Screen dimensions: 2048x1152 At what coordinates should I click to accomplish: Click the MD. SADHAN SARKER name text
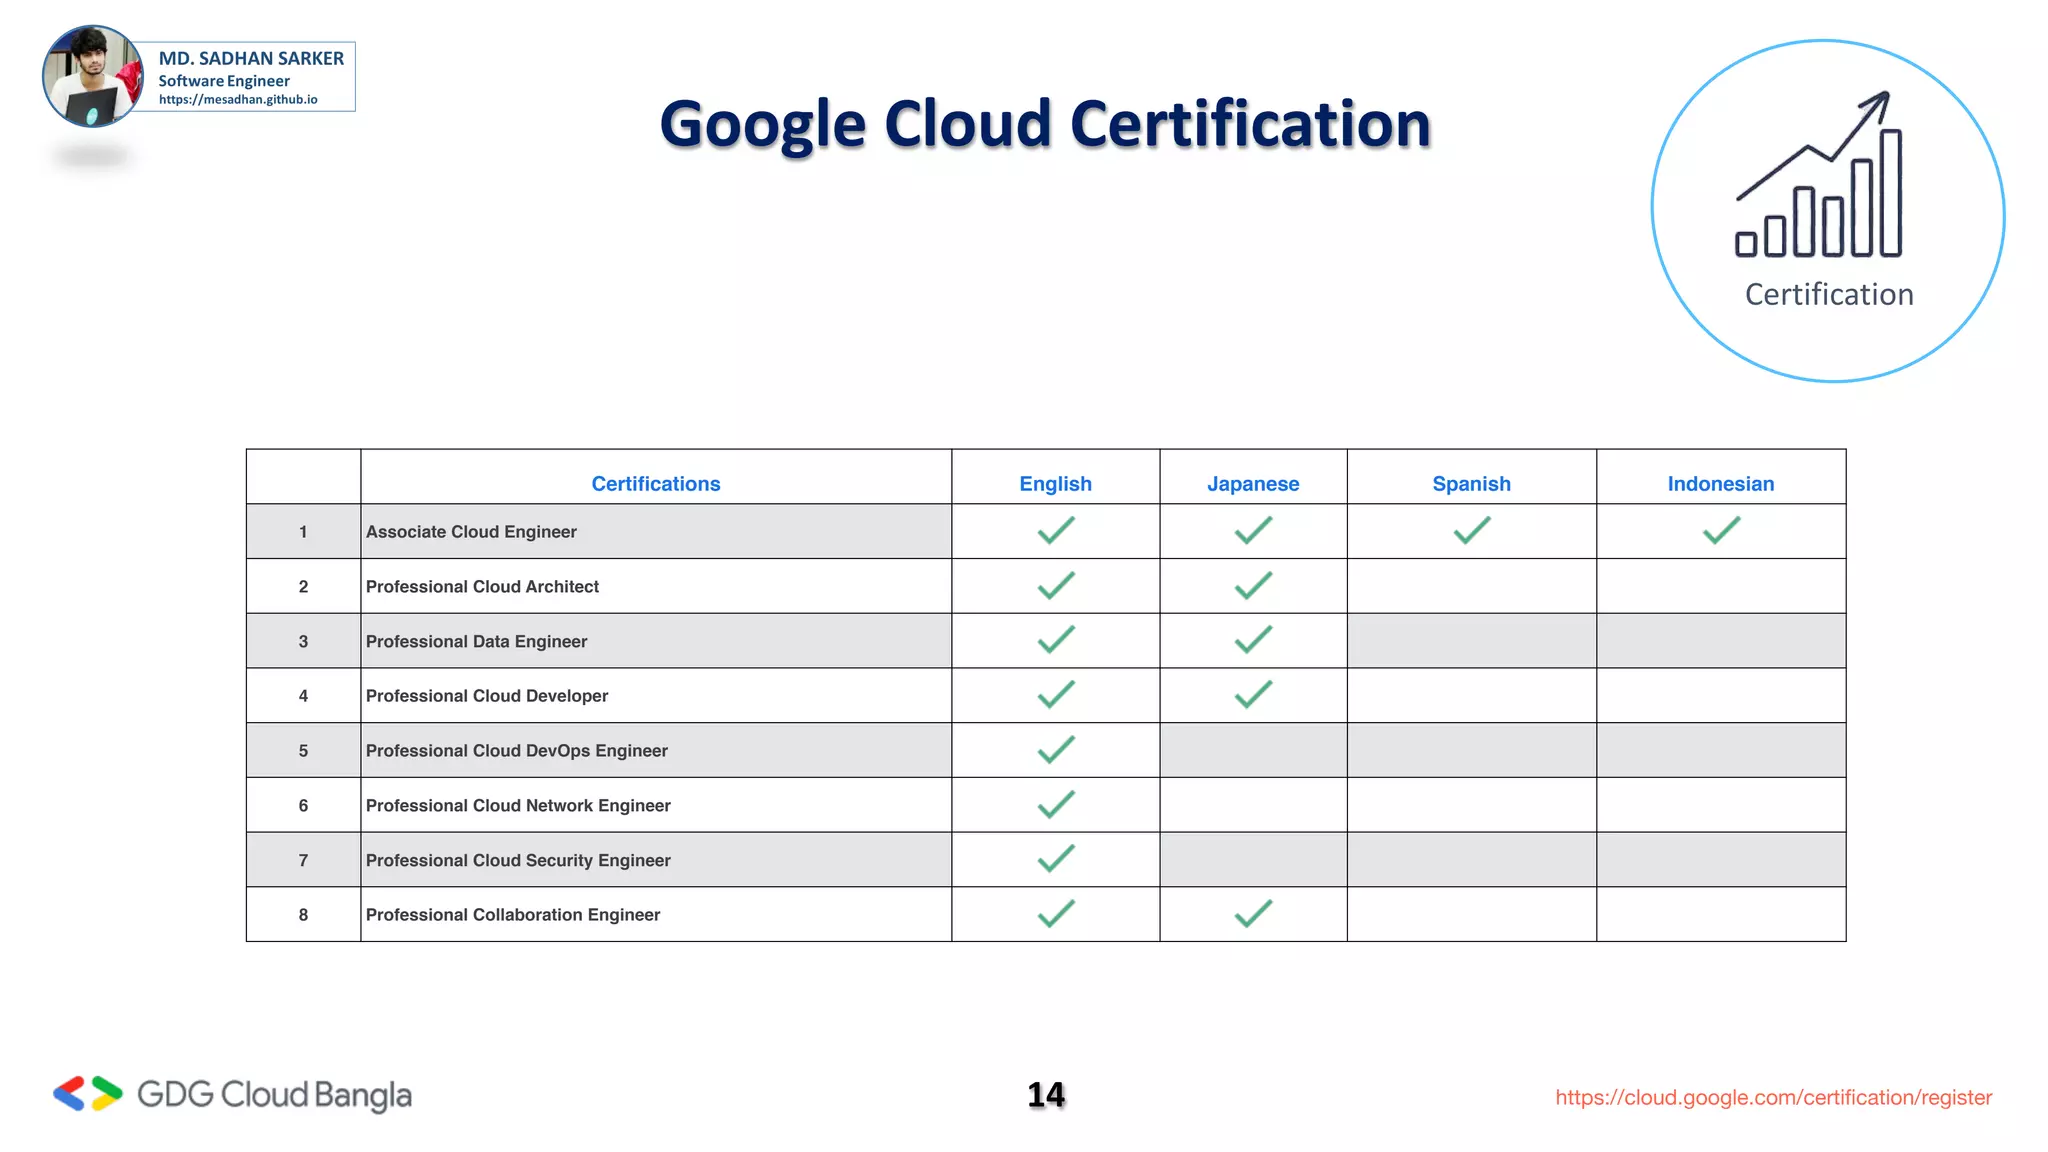[x=251, y=58]
